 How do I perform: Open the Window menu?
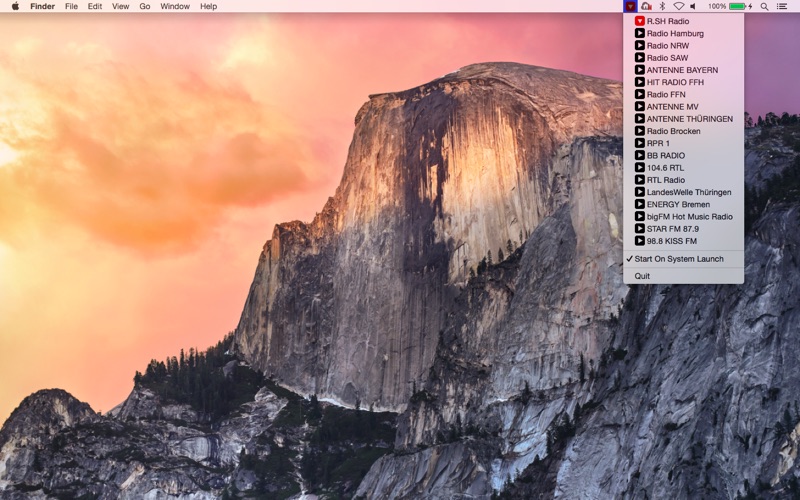(174, 6)
